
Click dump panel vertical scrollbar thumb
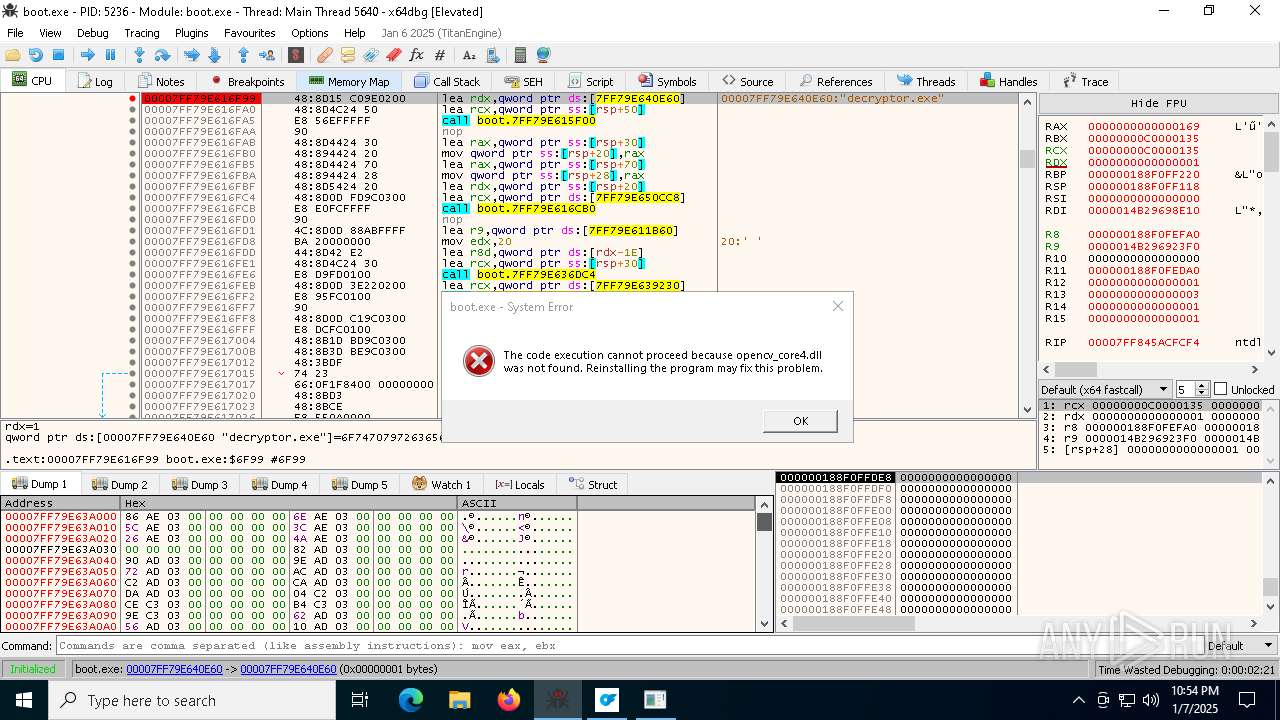point(764,522)
